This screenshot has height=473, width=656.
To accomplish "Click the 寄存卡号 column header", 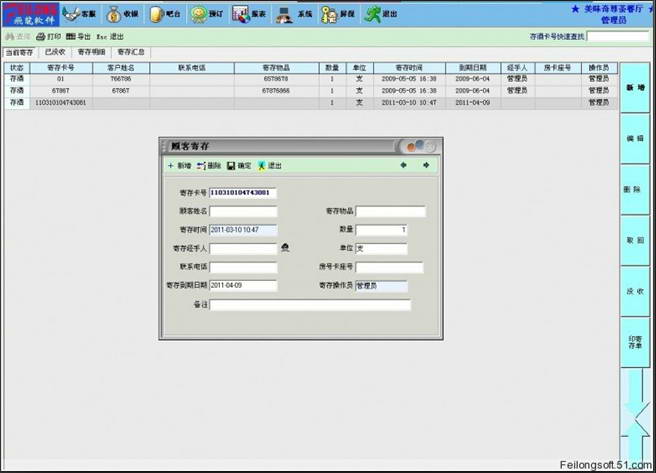I will pyautogui.click(x=61, y=68).
